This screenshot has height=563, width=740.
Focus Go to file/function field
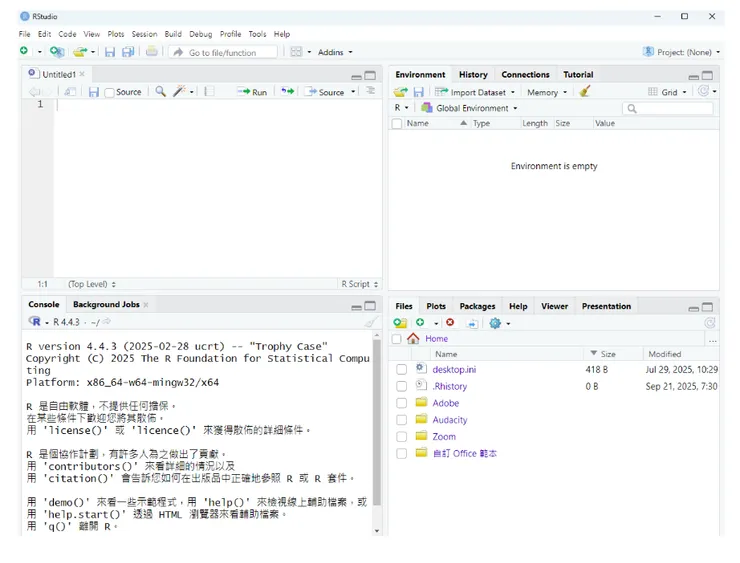click(x=223, y=52)
